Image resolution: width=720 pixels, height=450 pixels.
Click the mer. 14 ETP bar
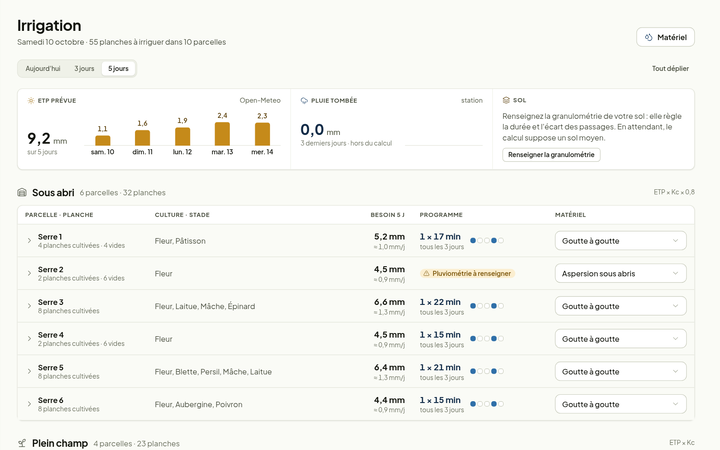click(x=262, y=134)
